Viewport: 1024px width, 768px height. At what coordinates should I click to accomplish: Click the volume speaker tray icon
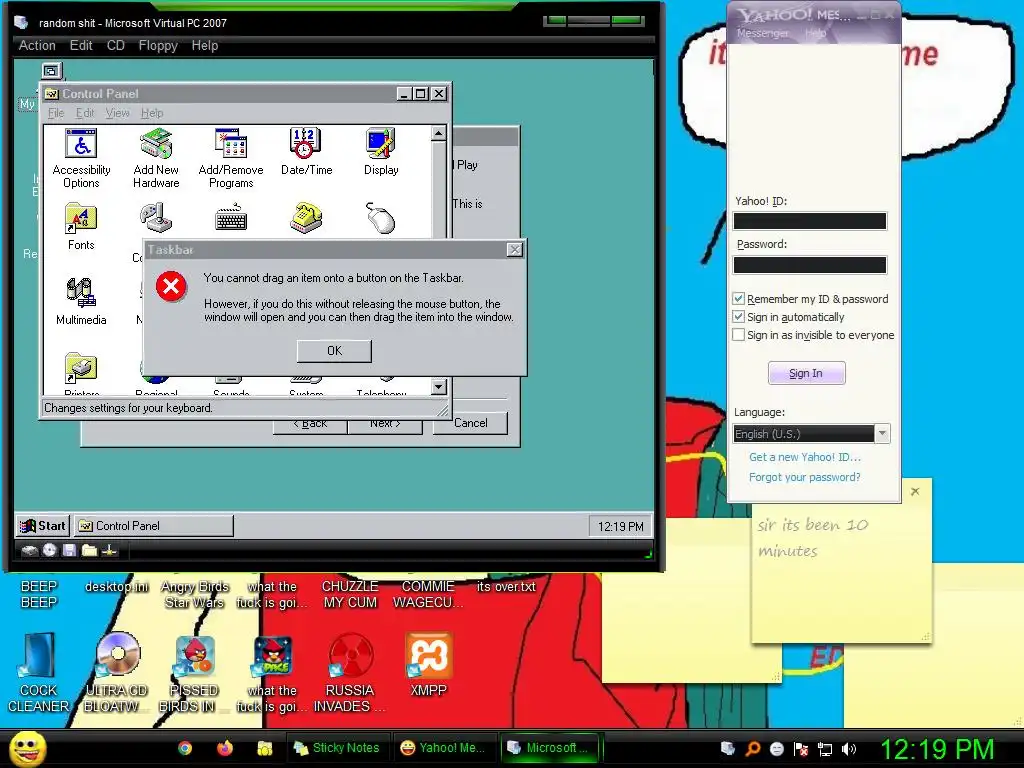(x=848, y=749)
